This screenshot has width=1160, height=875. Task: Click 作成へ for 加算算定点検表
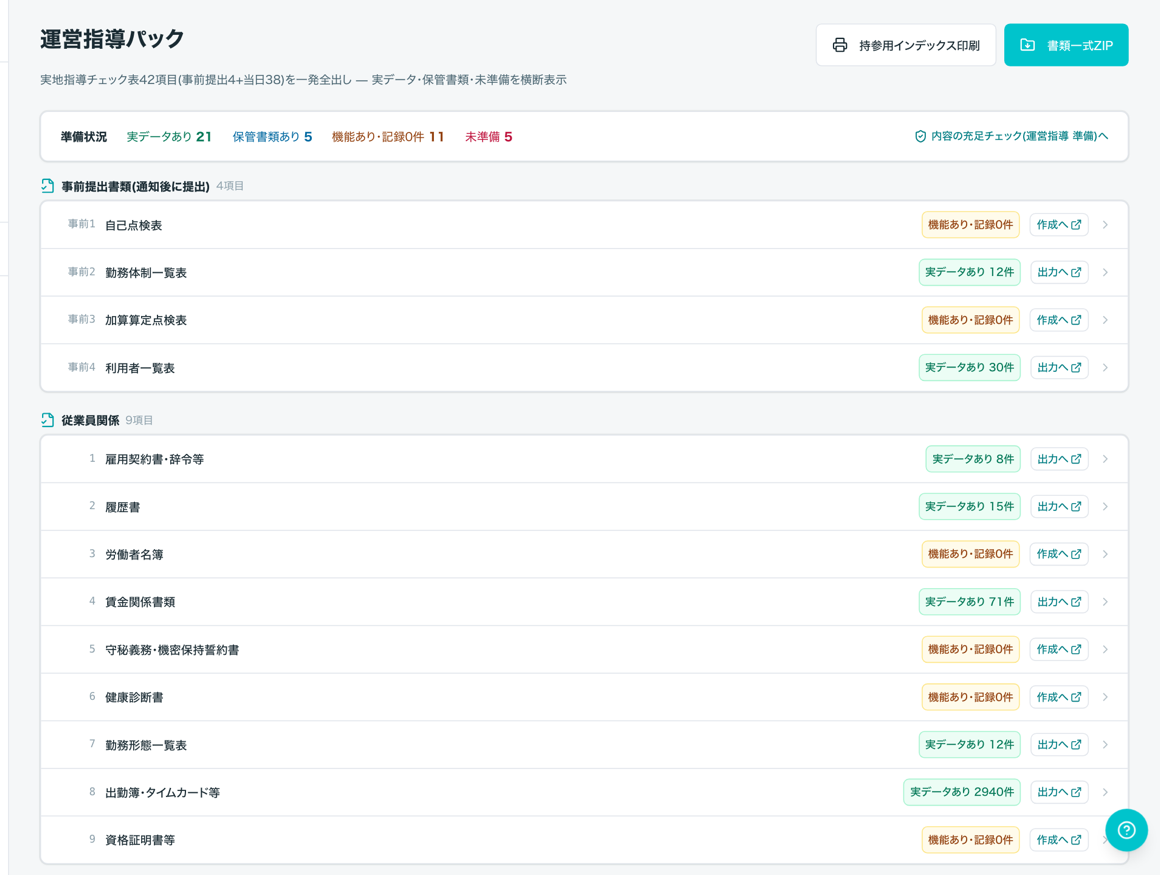pos(1059,320)
